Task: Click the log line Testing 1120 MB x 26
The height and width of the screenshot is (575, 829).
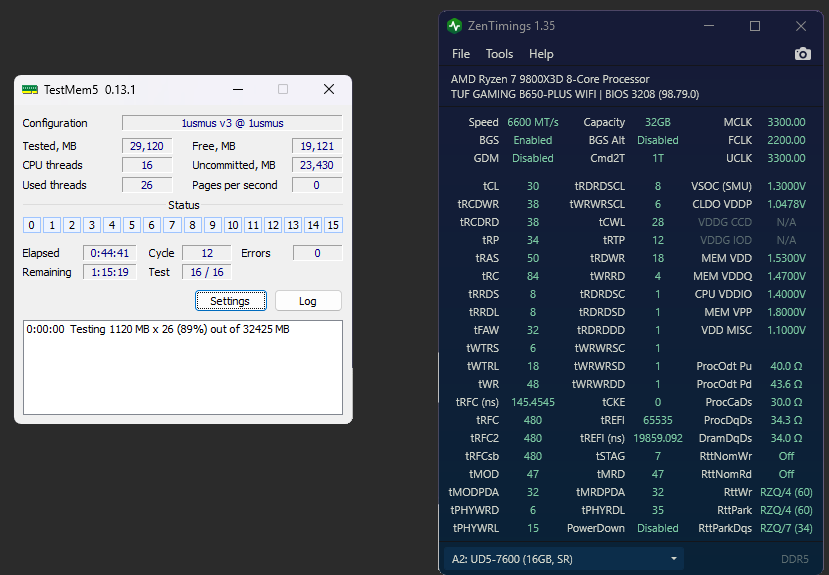Action: click(158, 329)
